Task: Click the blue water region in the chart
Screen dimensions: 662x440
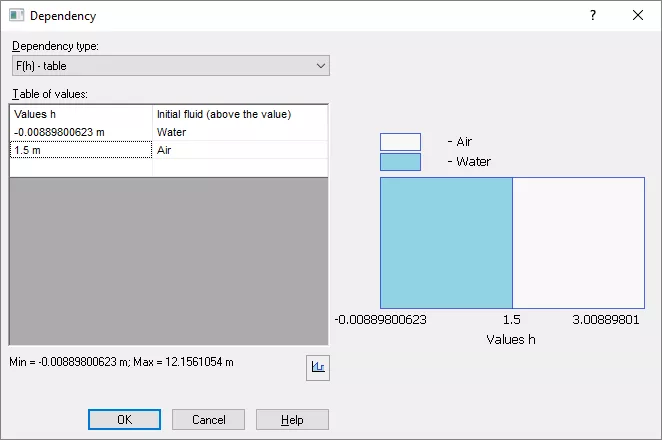Action: pos(446,243)
